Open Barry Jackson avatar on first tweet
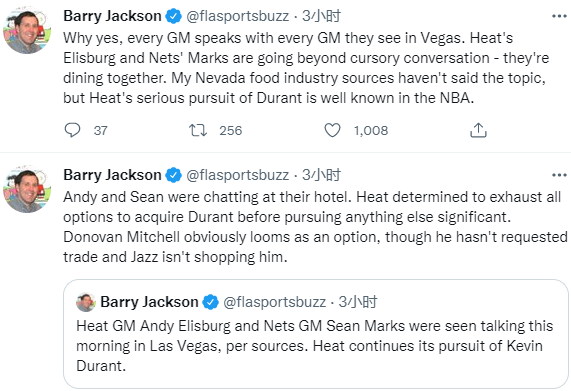571x391 pixels. (x=27, y=31)
